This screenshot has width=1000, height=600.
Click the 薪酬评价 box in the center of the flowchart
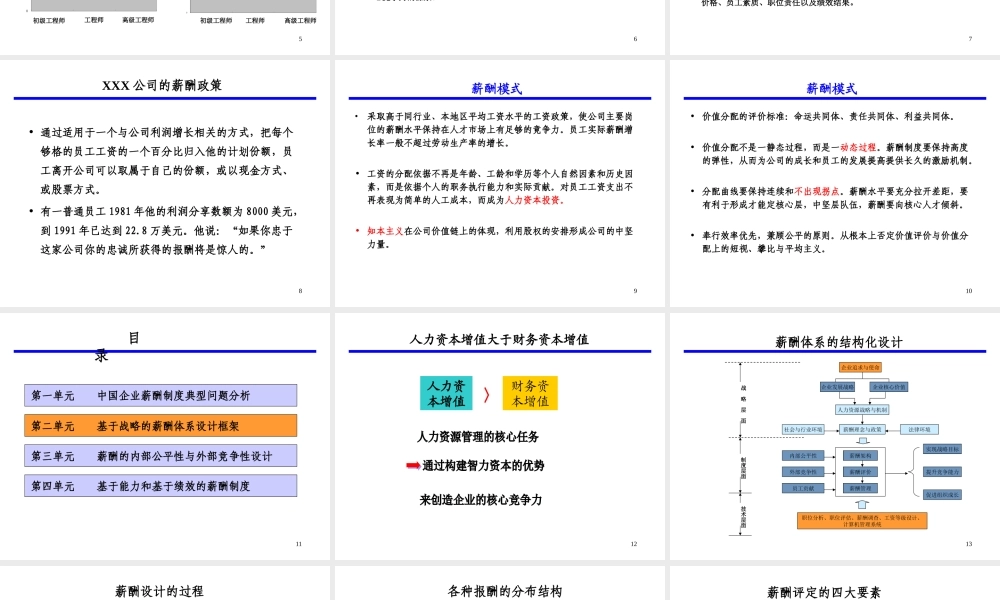coord(860,473)
